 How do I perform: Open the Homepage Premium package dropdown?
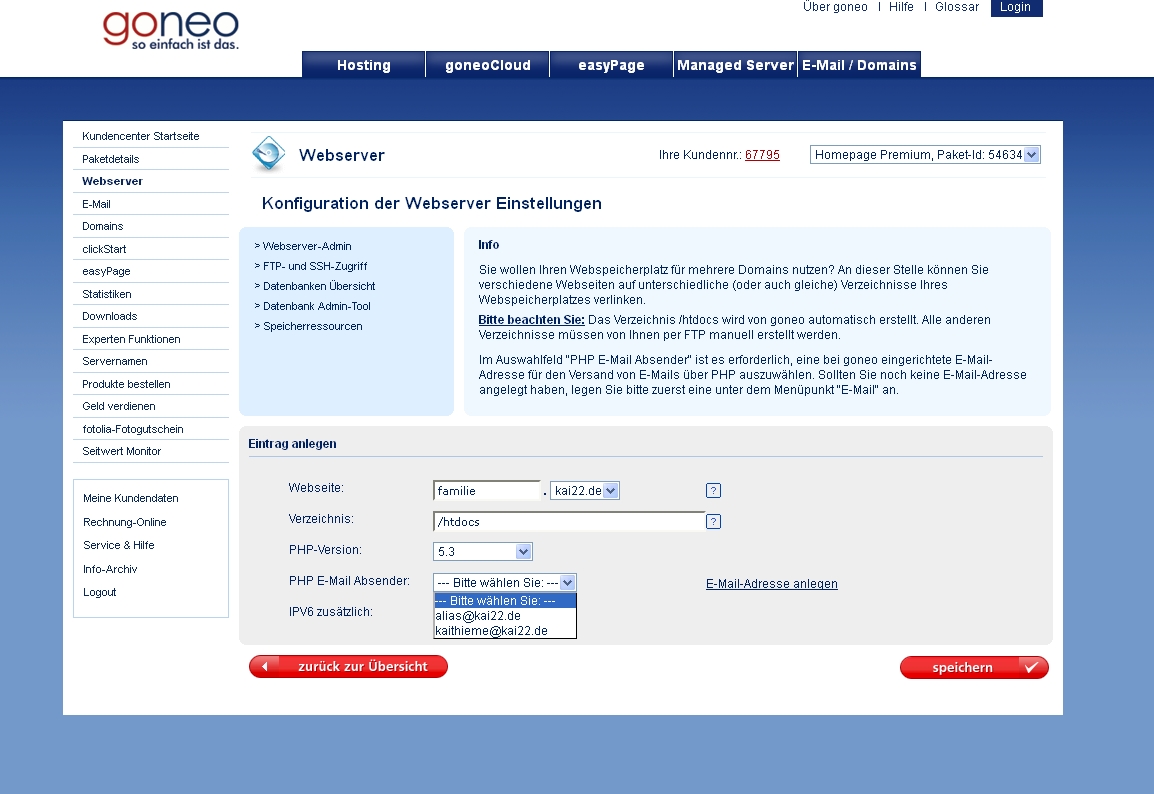coord(925,155)
